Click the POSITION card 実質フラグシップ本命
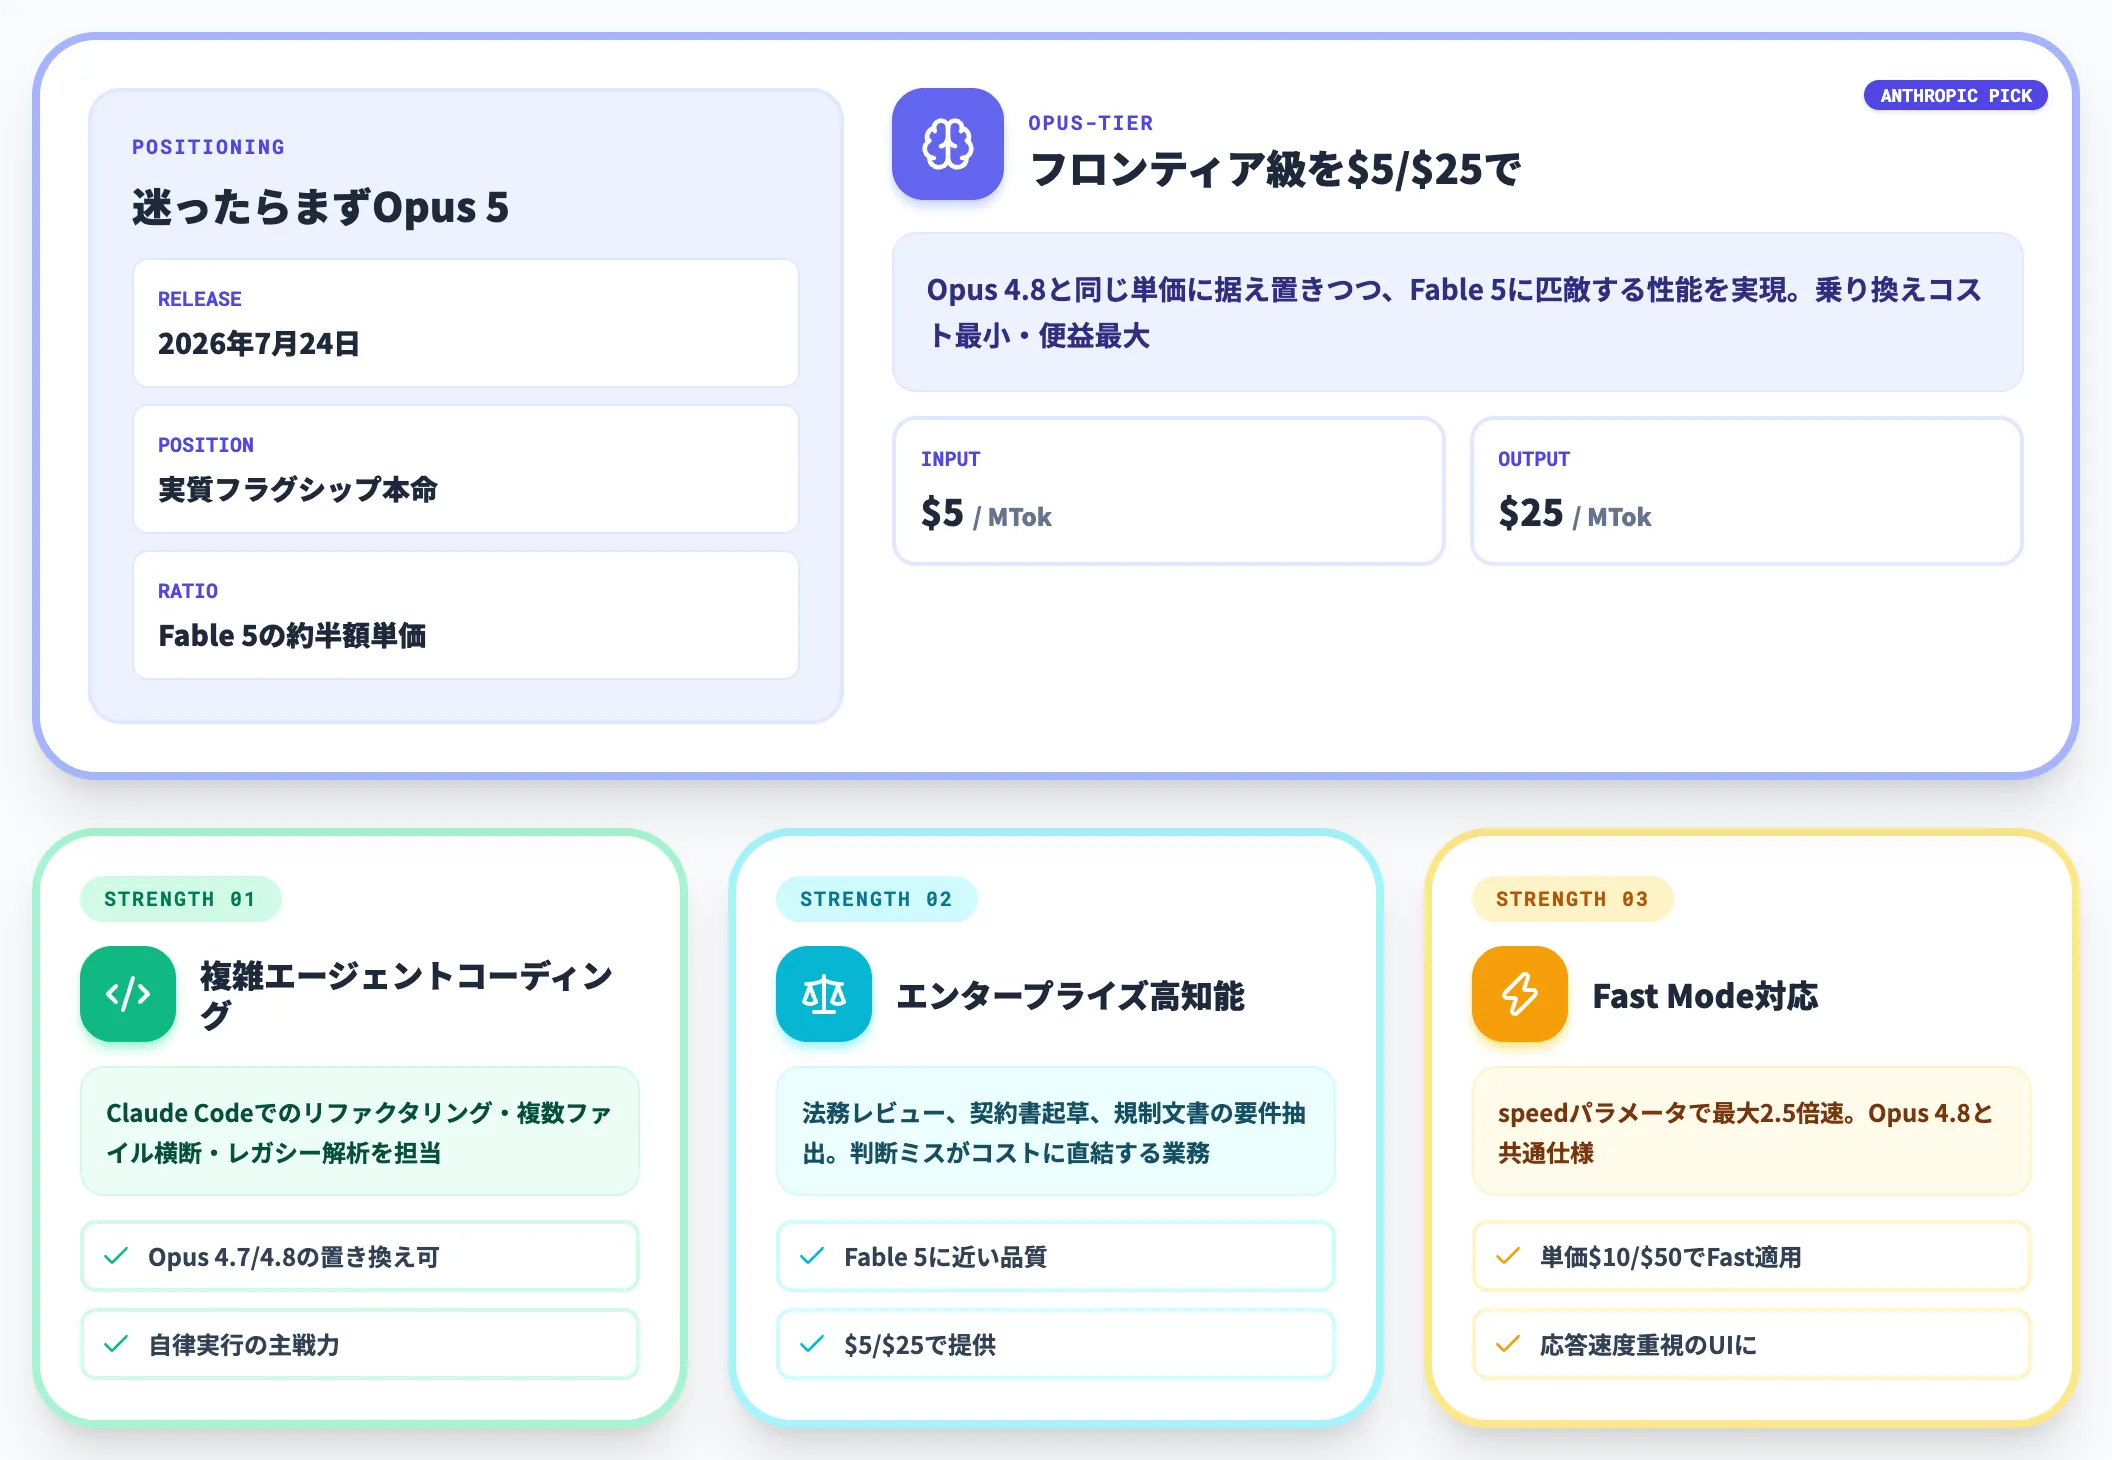Viewport: 2112px width, 1460px height. (466, 469)
